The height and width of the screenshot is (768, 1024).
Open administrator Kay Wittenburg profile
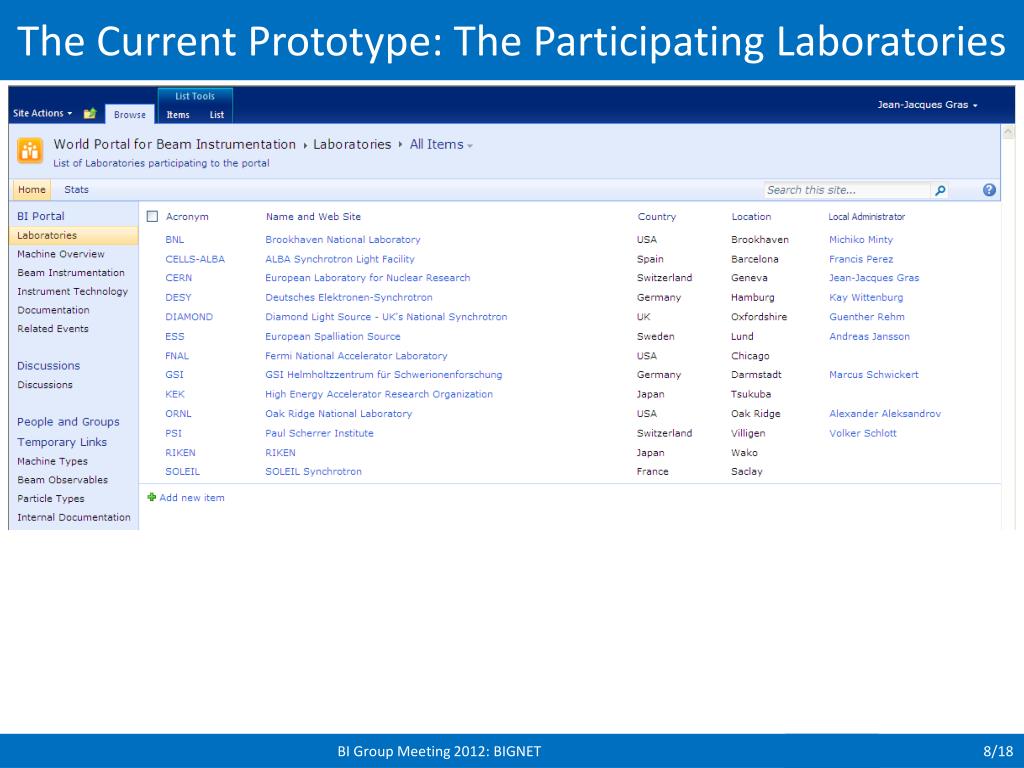click(x=866, y=297)
